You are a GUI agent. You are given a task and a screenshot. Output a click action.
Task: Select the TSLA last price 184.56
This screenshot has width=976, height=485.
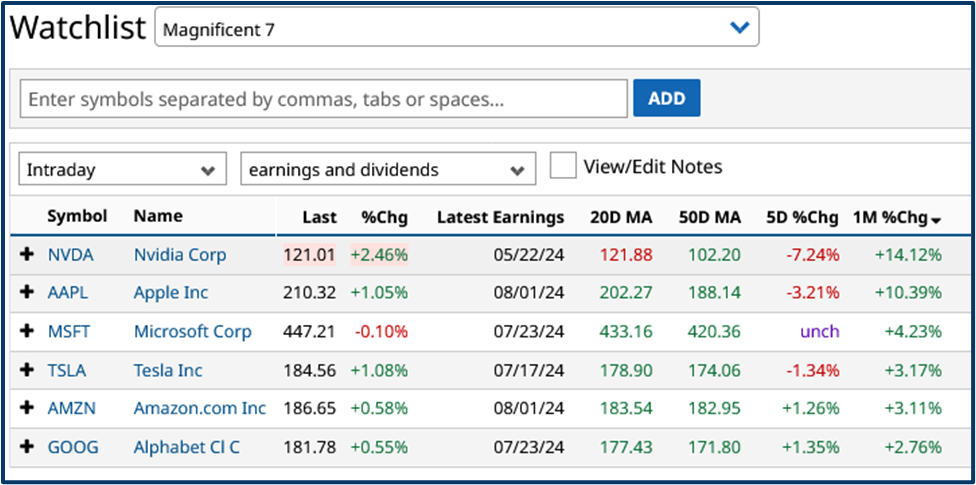coord(310,370)
